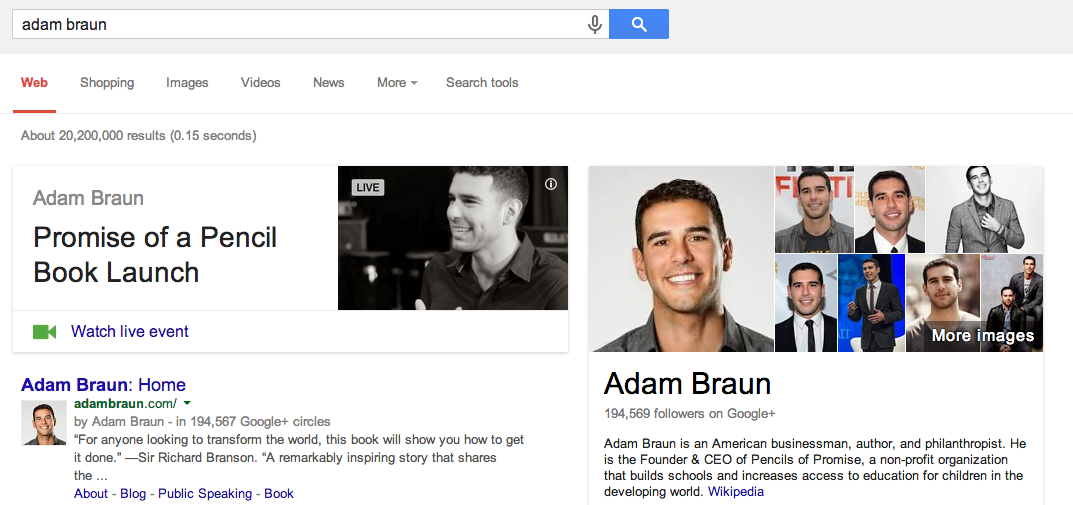Click the info icon on live video

click(x=551, y=184)
